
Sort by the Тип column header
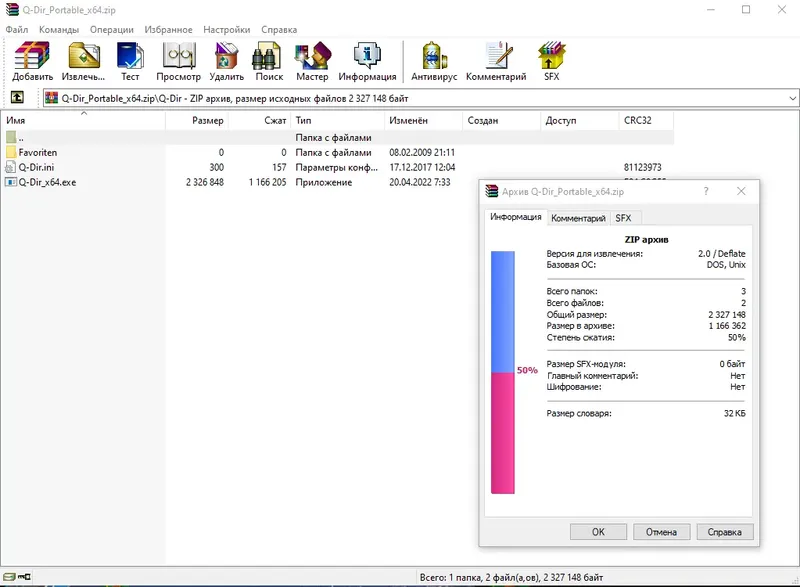click(x=338, y=120)
